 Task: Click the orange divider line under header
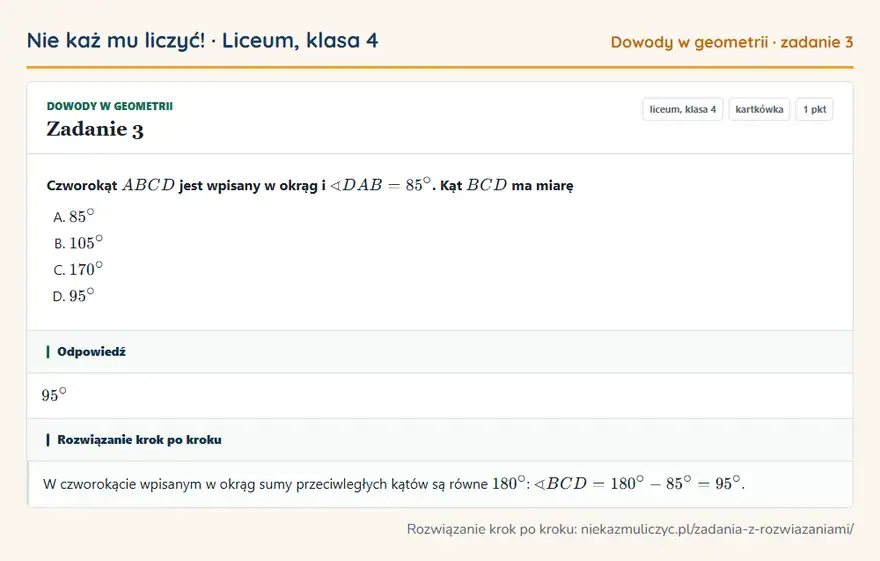(440, 67)
